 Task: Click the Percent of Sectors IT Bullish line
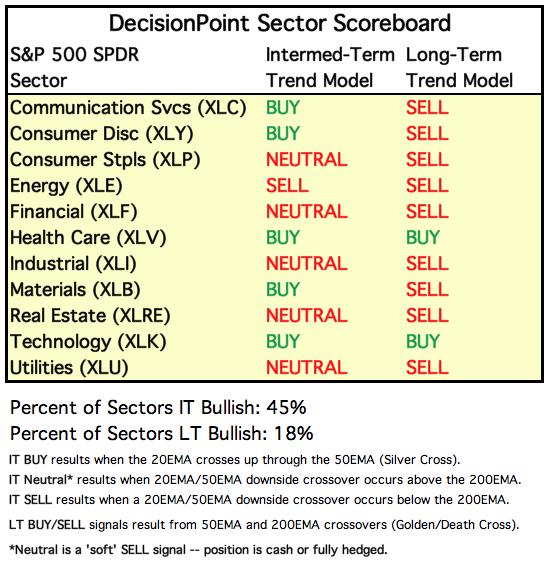(158, 408)
